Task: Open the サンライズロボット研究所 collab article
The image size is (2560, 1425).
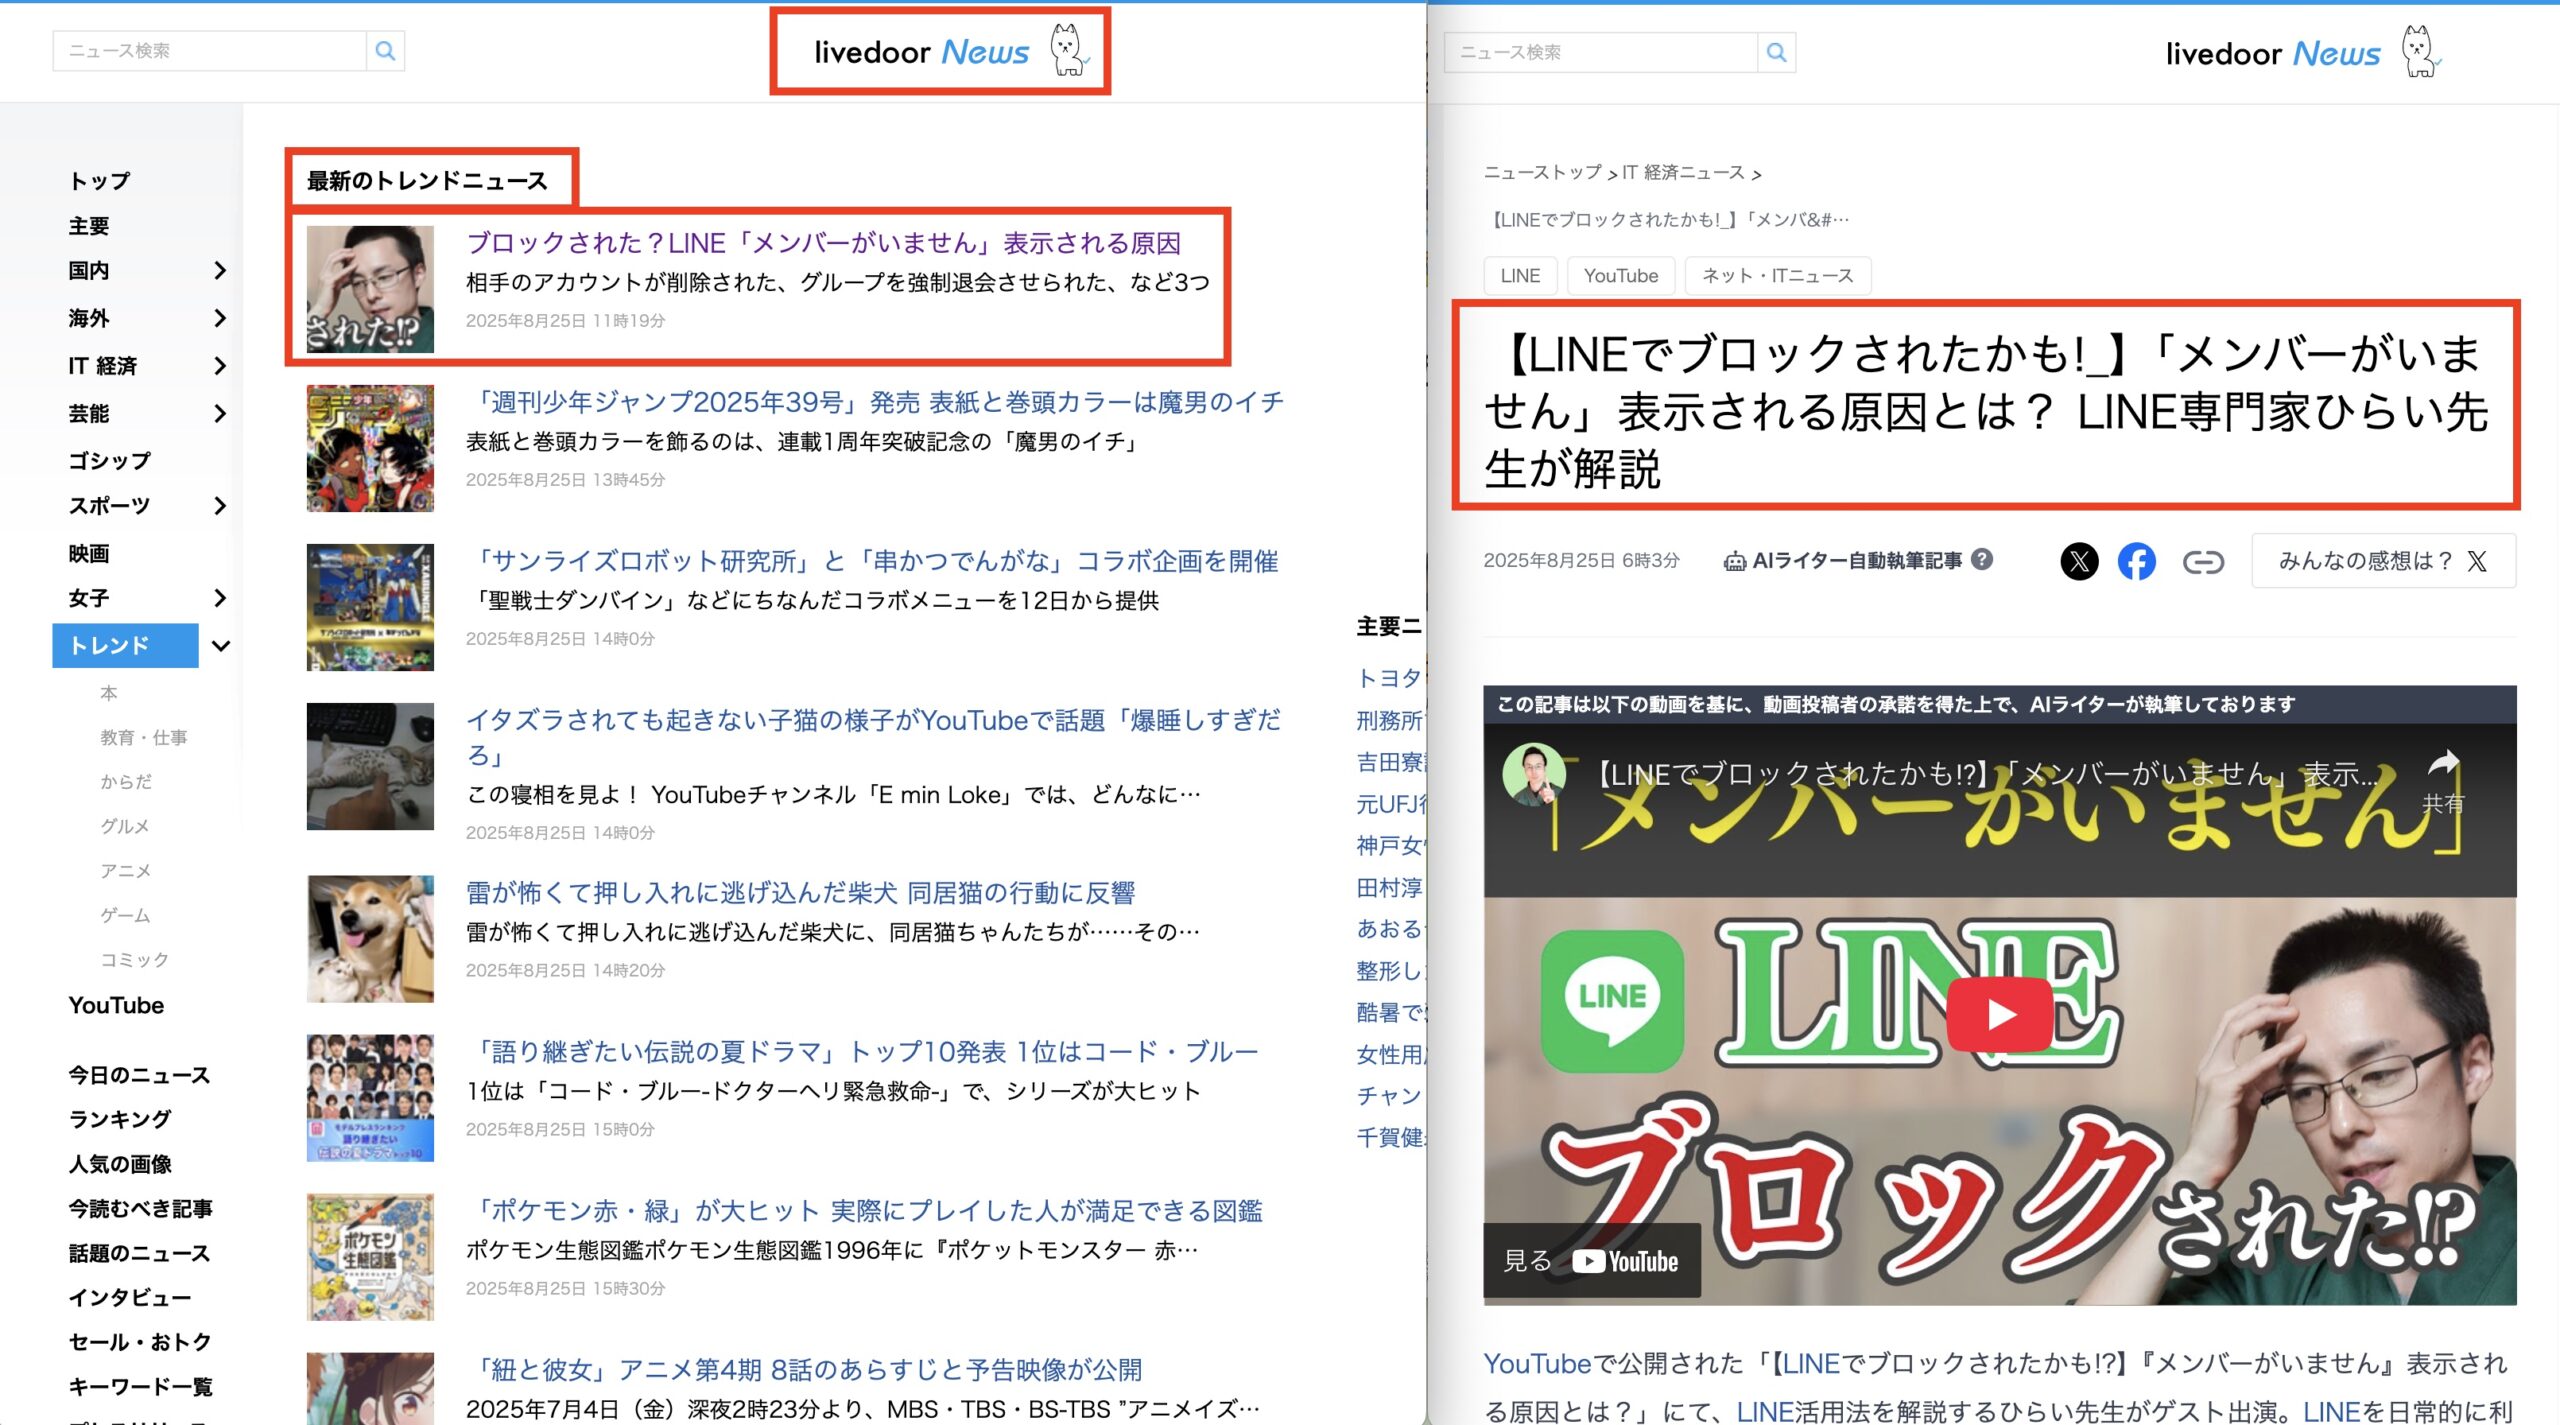Action: [x=872, y=561]
